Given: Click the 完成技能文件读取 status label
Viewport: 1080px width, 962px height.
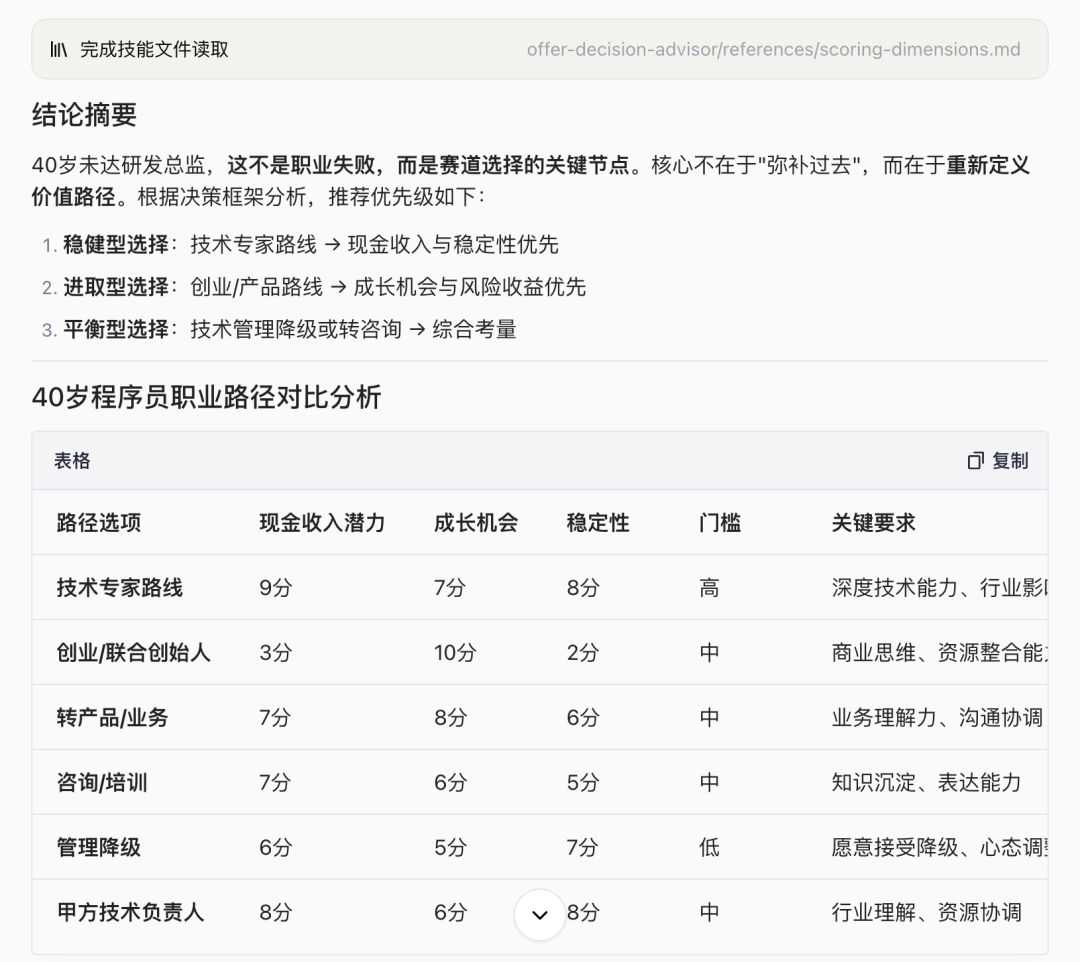Looking at the screenshot, I should tap(154, 50).
